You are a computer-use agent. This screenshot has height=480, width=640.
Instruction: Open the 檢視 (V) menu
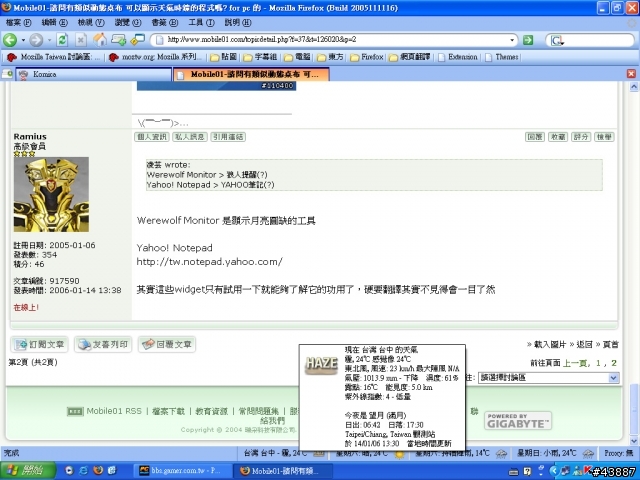[x=91, y=22]
